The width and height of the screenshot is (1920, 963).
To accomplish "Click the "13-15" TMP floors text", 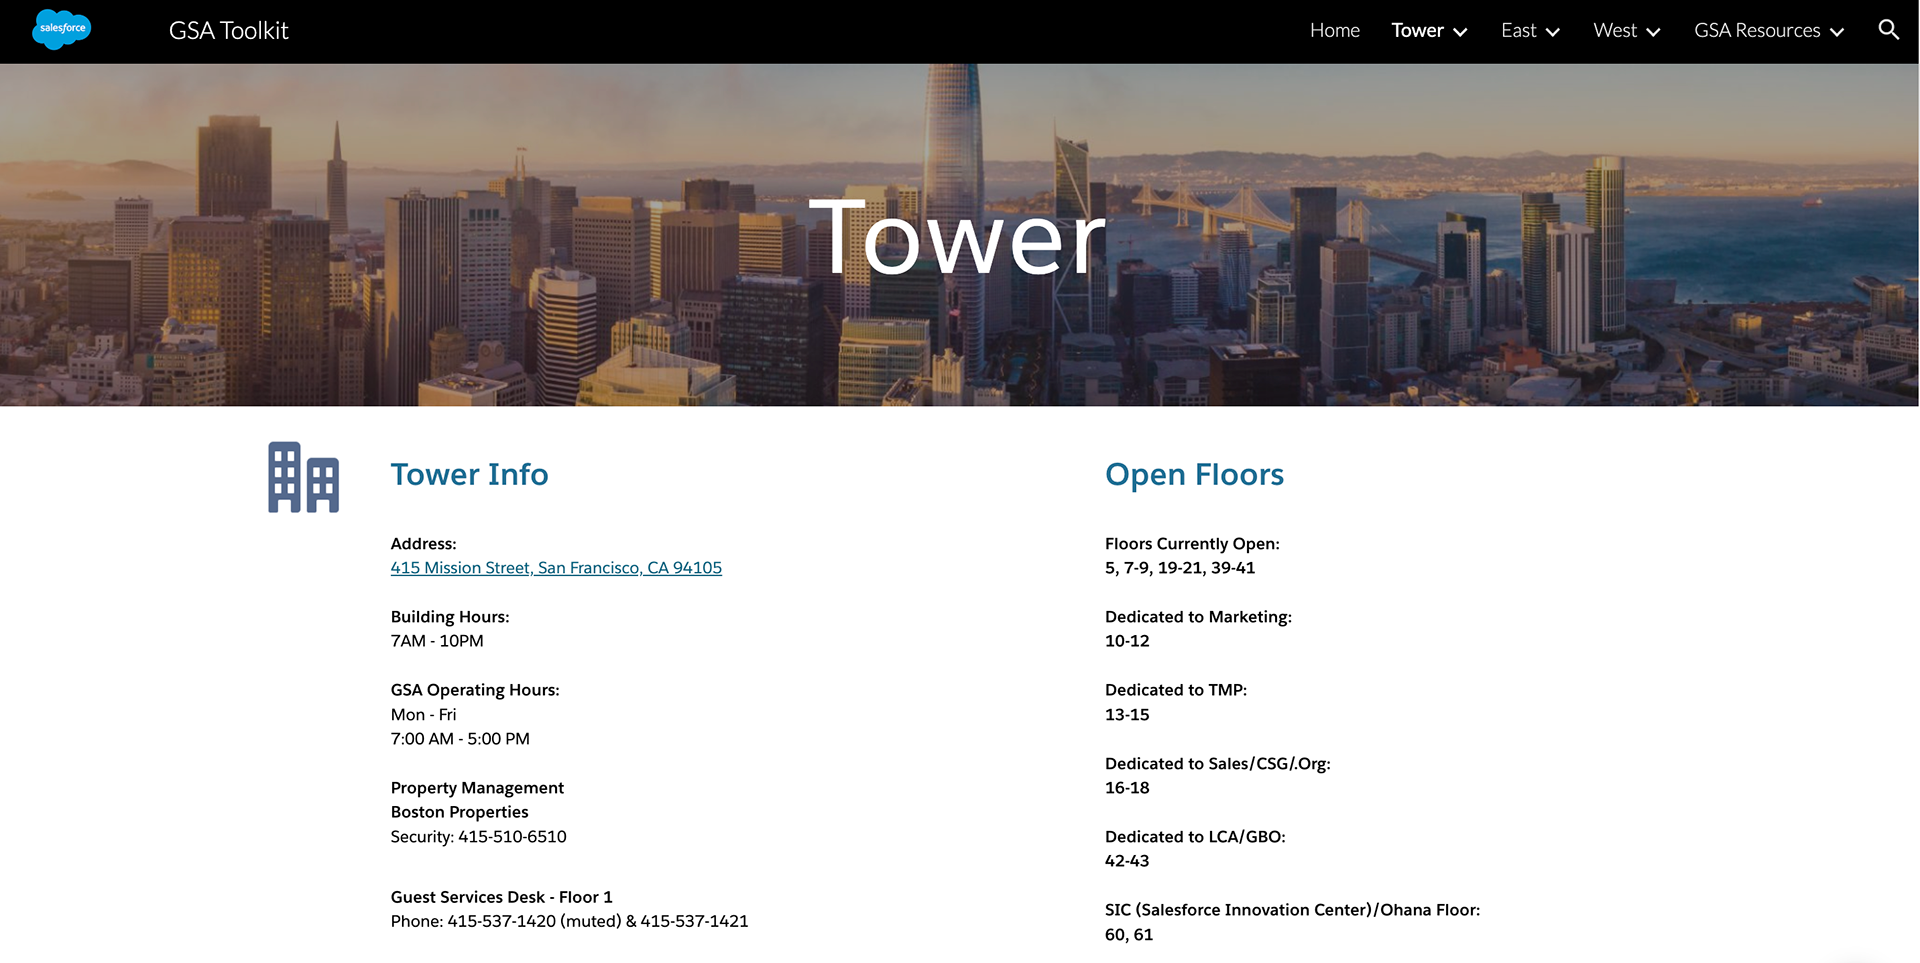I will coord(1127,715).
